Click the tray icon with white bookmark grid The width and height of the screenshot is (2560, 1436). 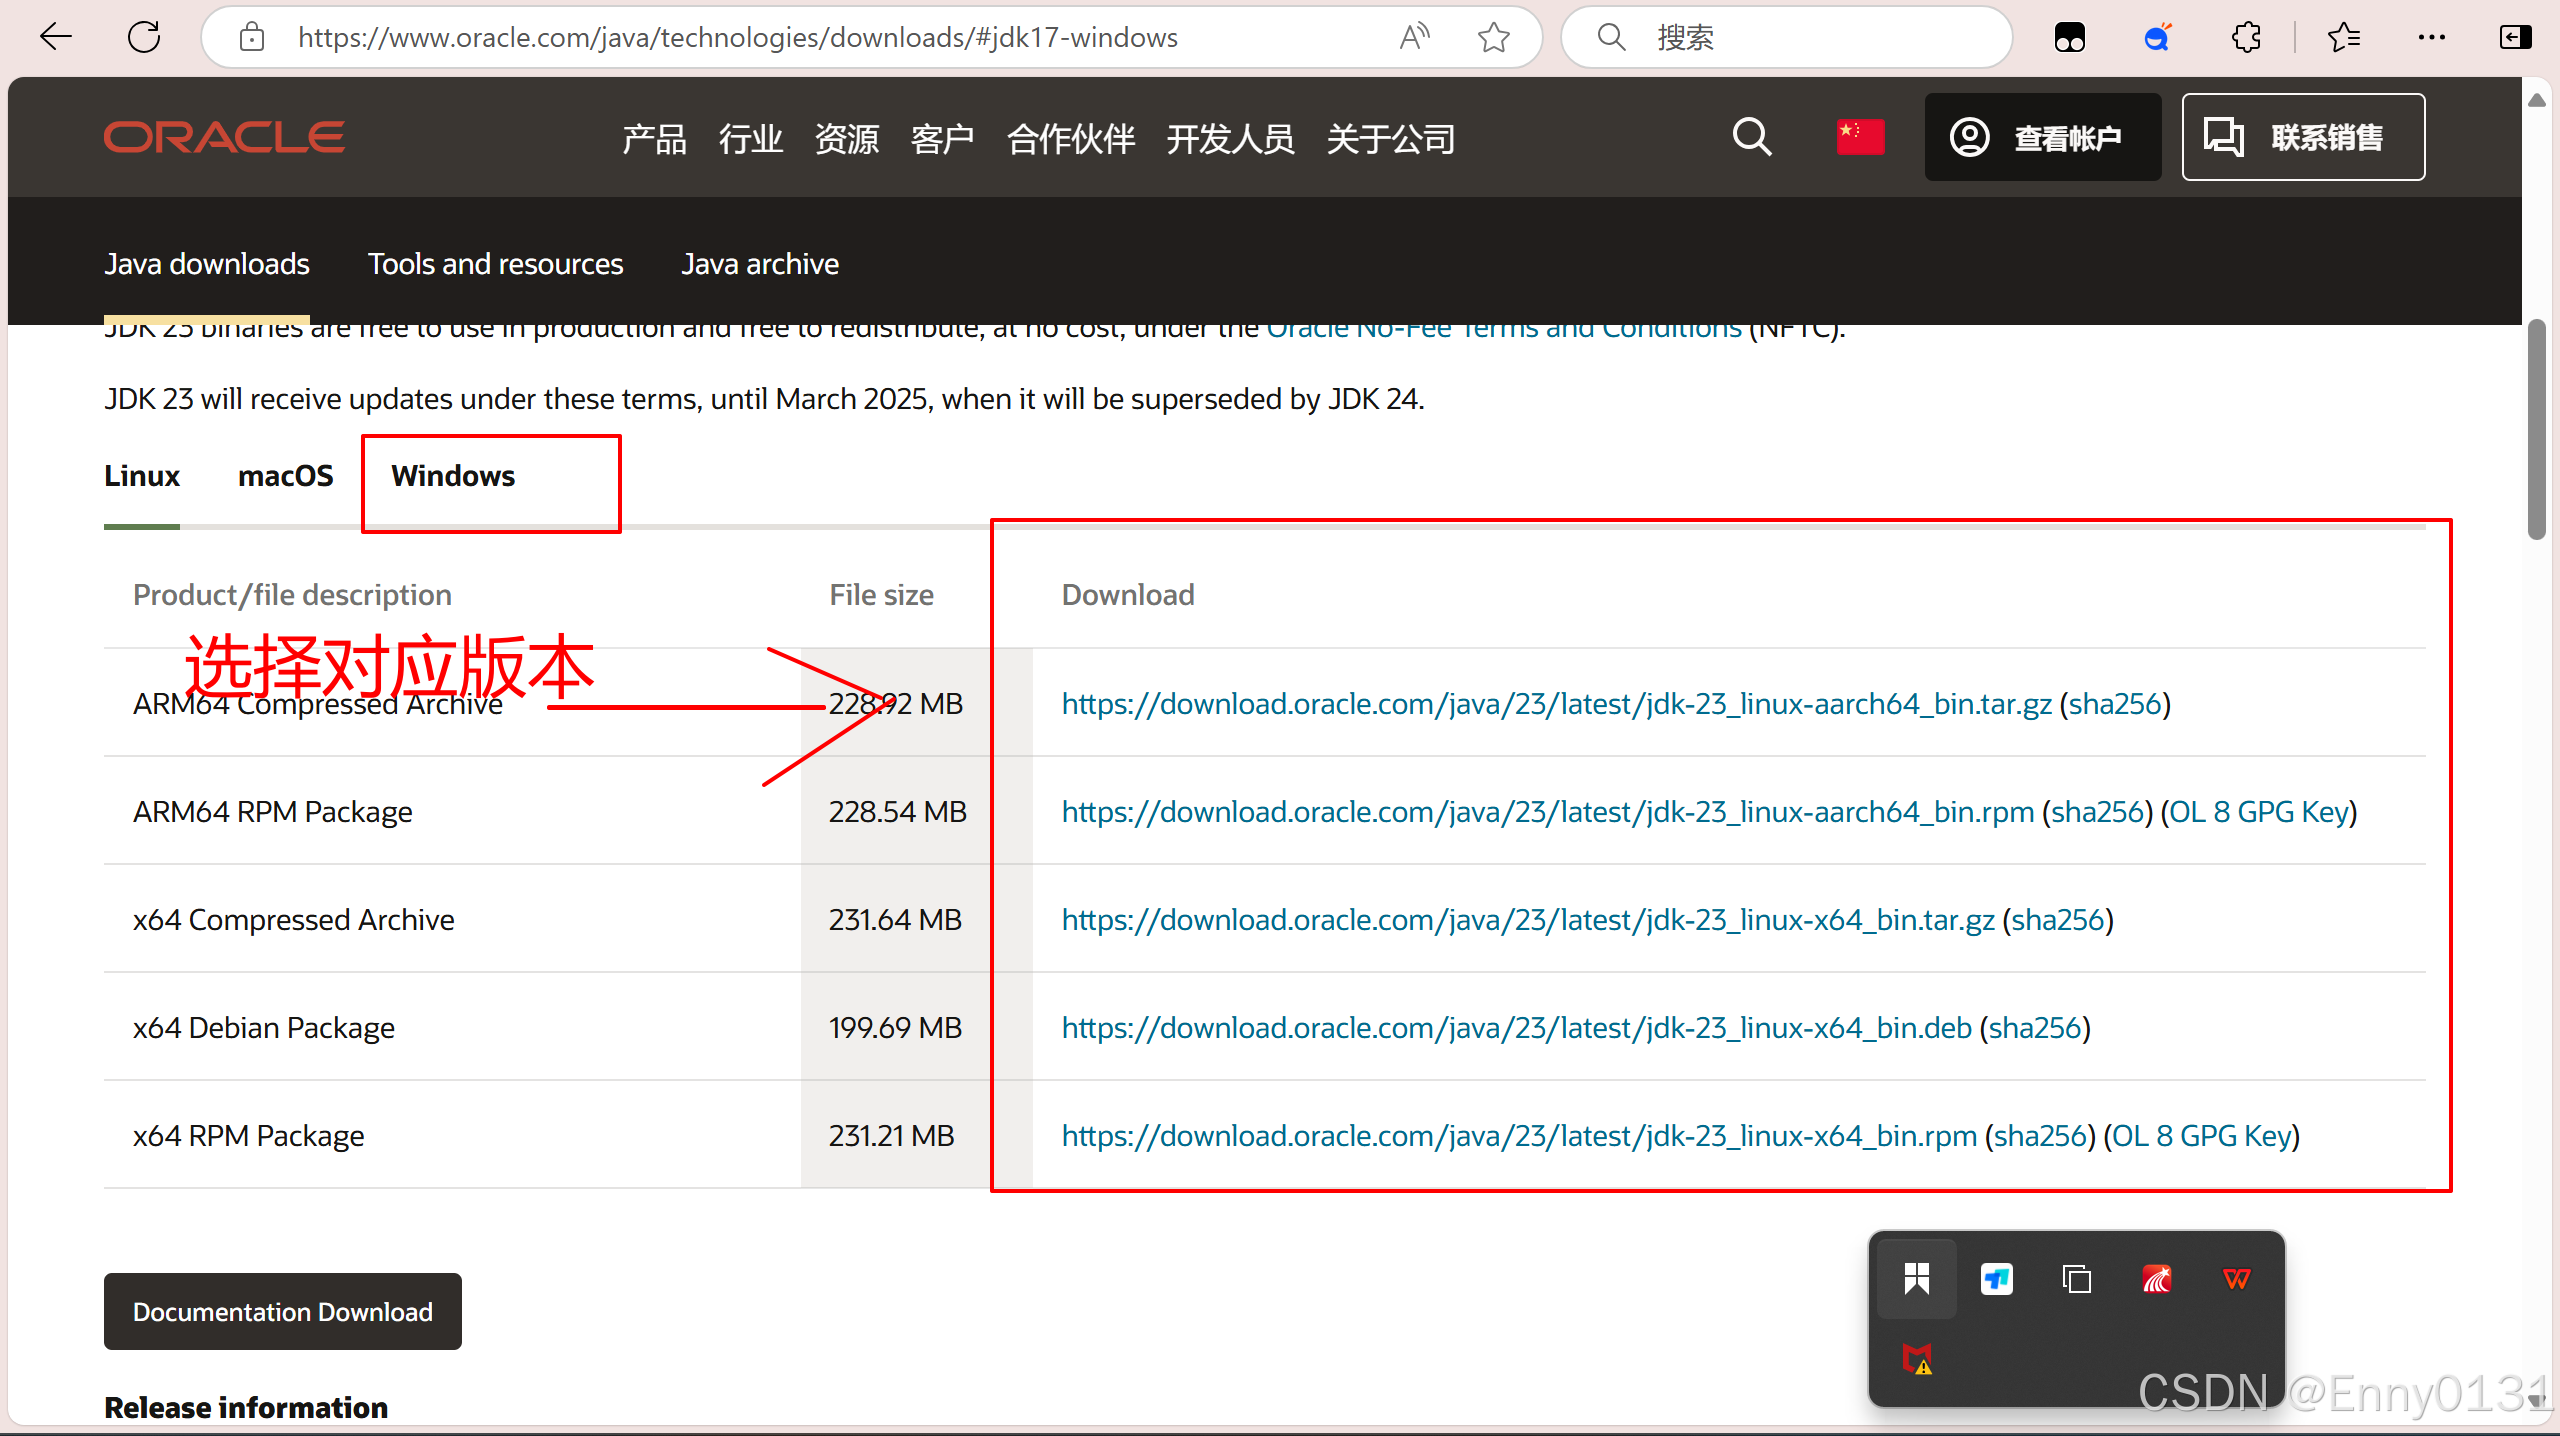tap(1916, 1278)
